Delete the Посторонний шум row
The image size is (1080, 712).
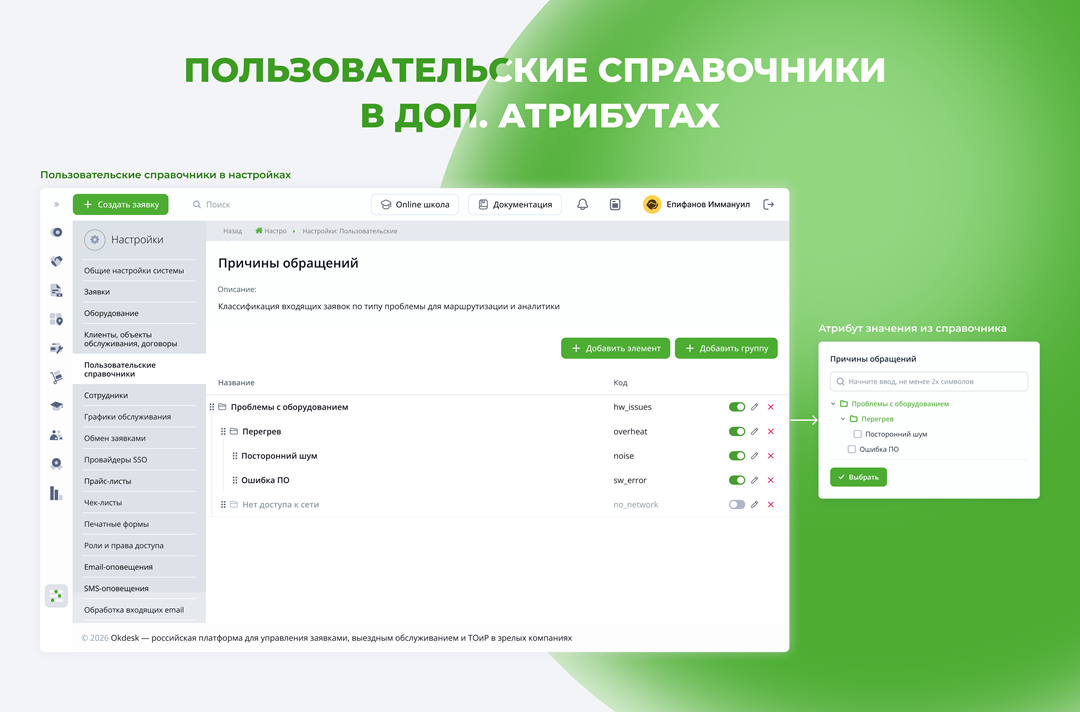(771, 456)
